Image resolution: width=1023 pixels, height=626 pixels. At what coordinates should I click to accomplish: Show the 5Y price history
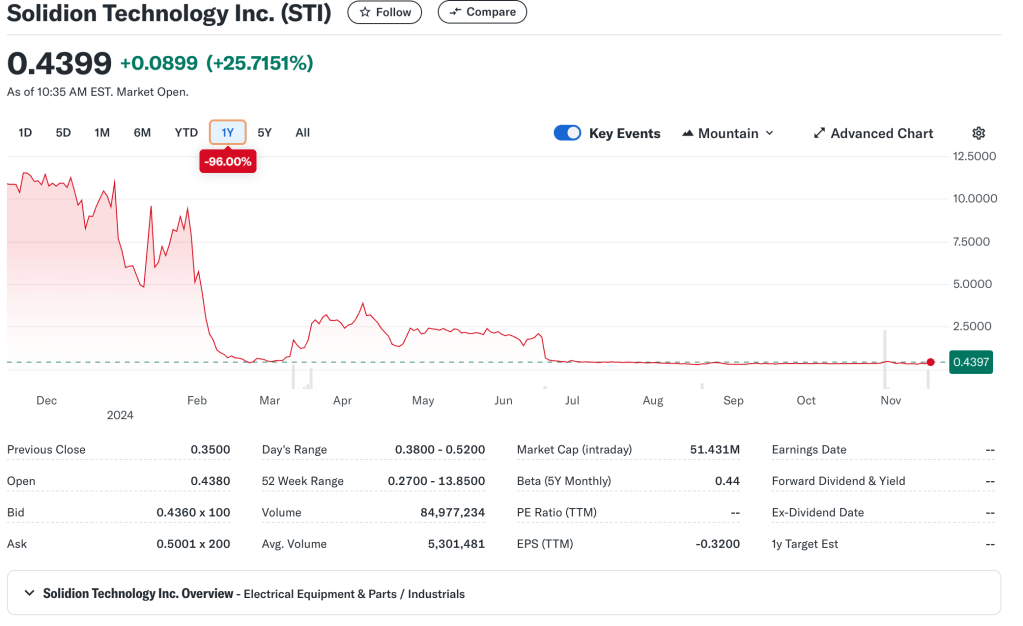click(265, 132)
